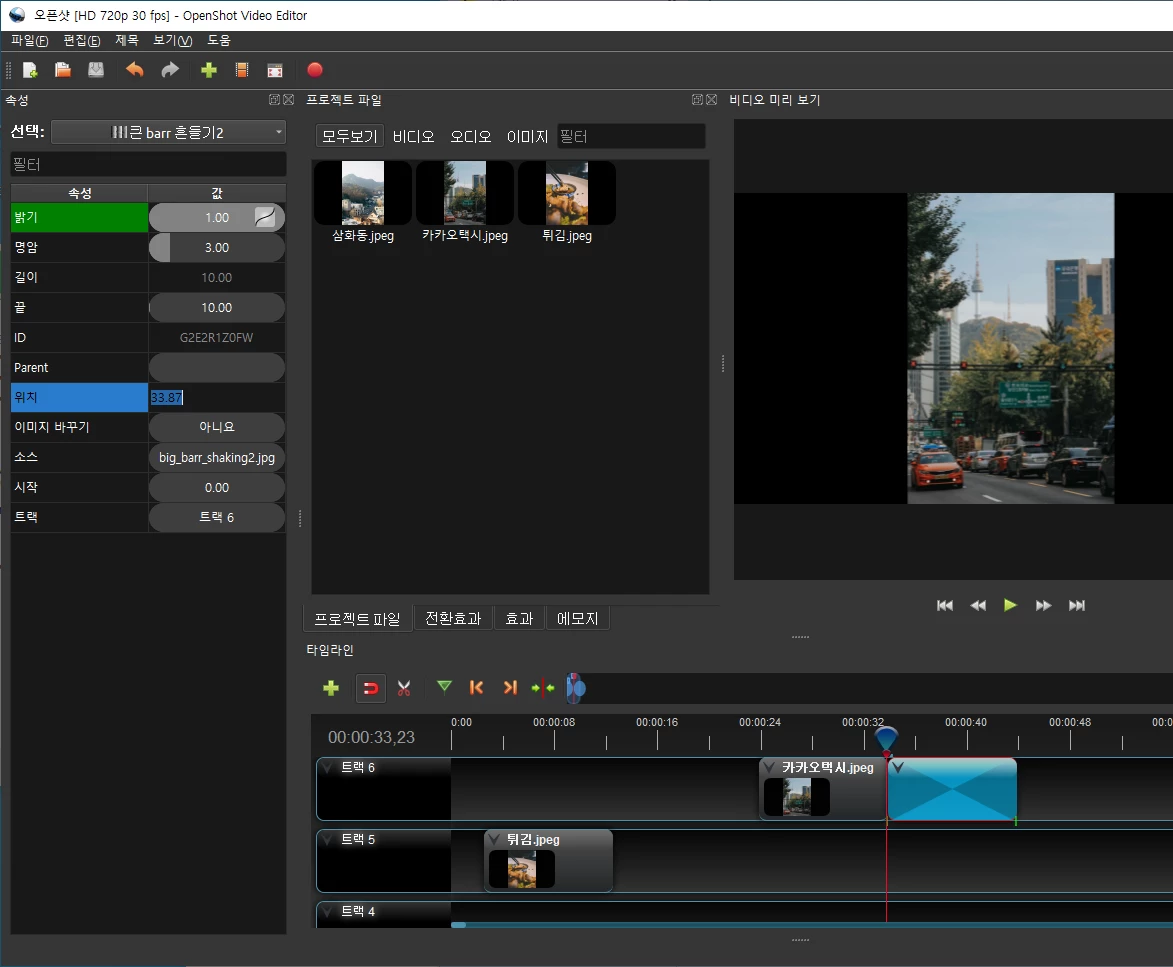Collapse the 트랙 5 header arrow

(324, 839)
